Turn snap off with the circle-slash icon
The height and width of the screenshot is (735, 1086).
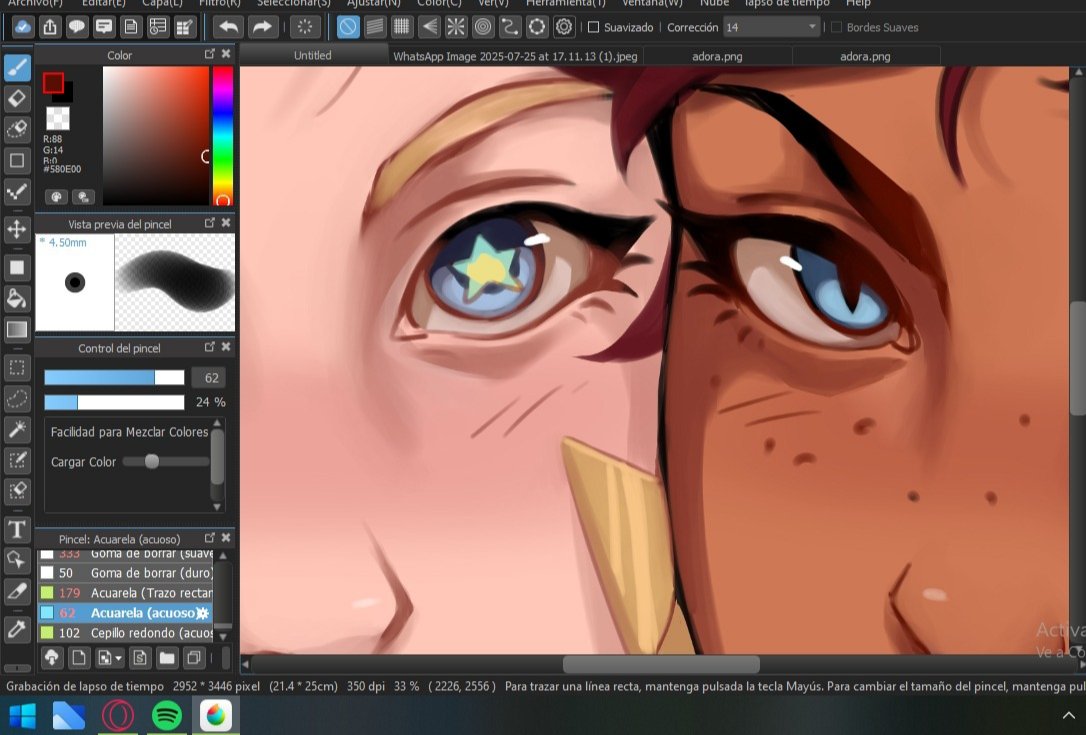tap(348, 27)
